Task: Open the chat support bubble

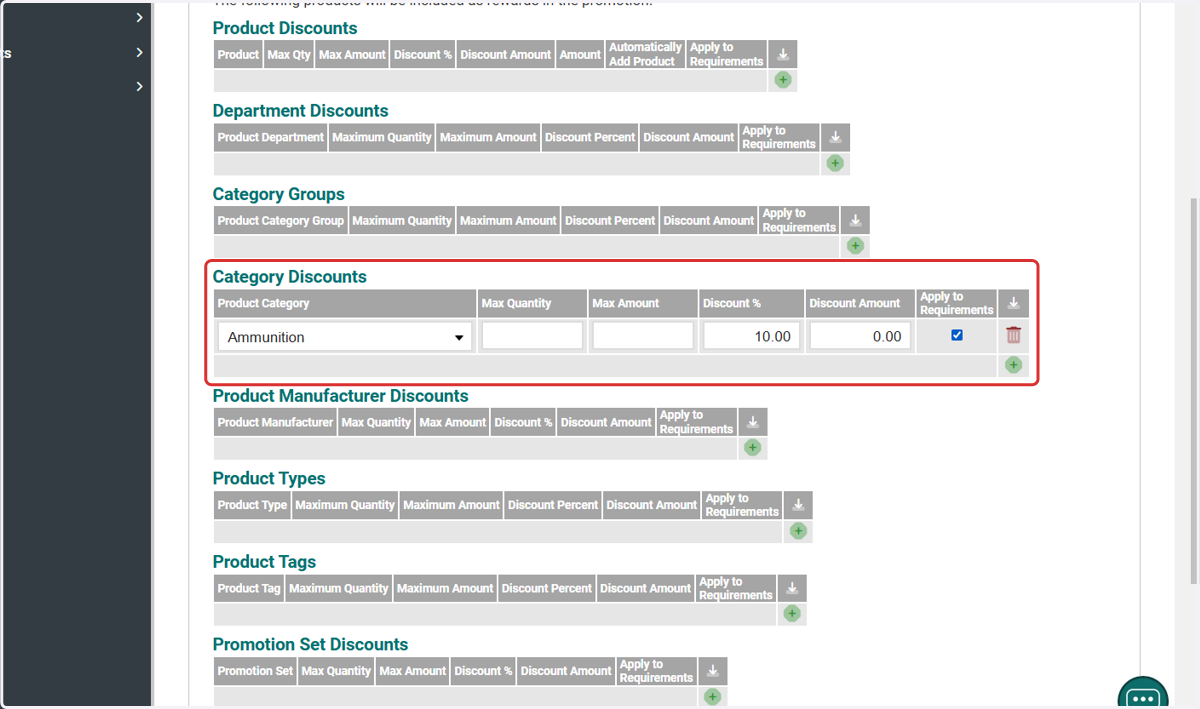Action: point(1143,695)
